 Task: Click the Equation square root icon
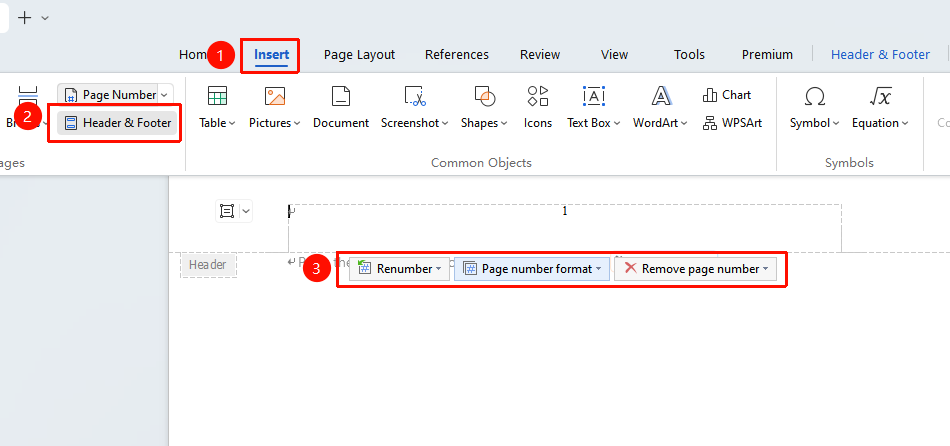880,96
